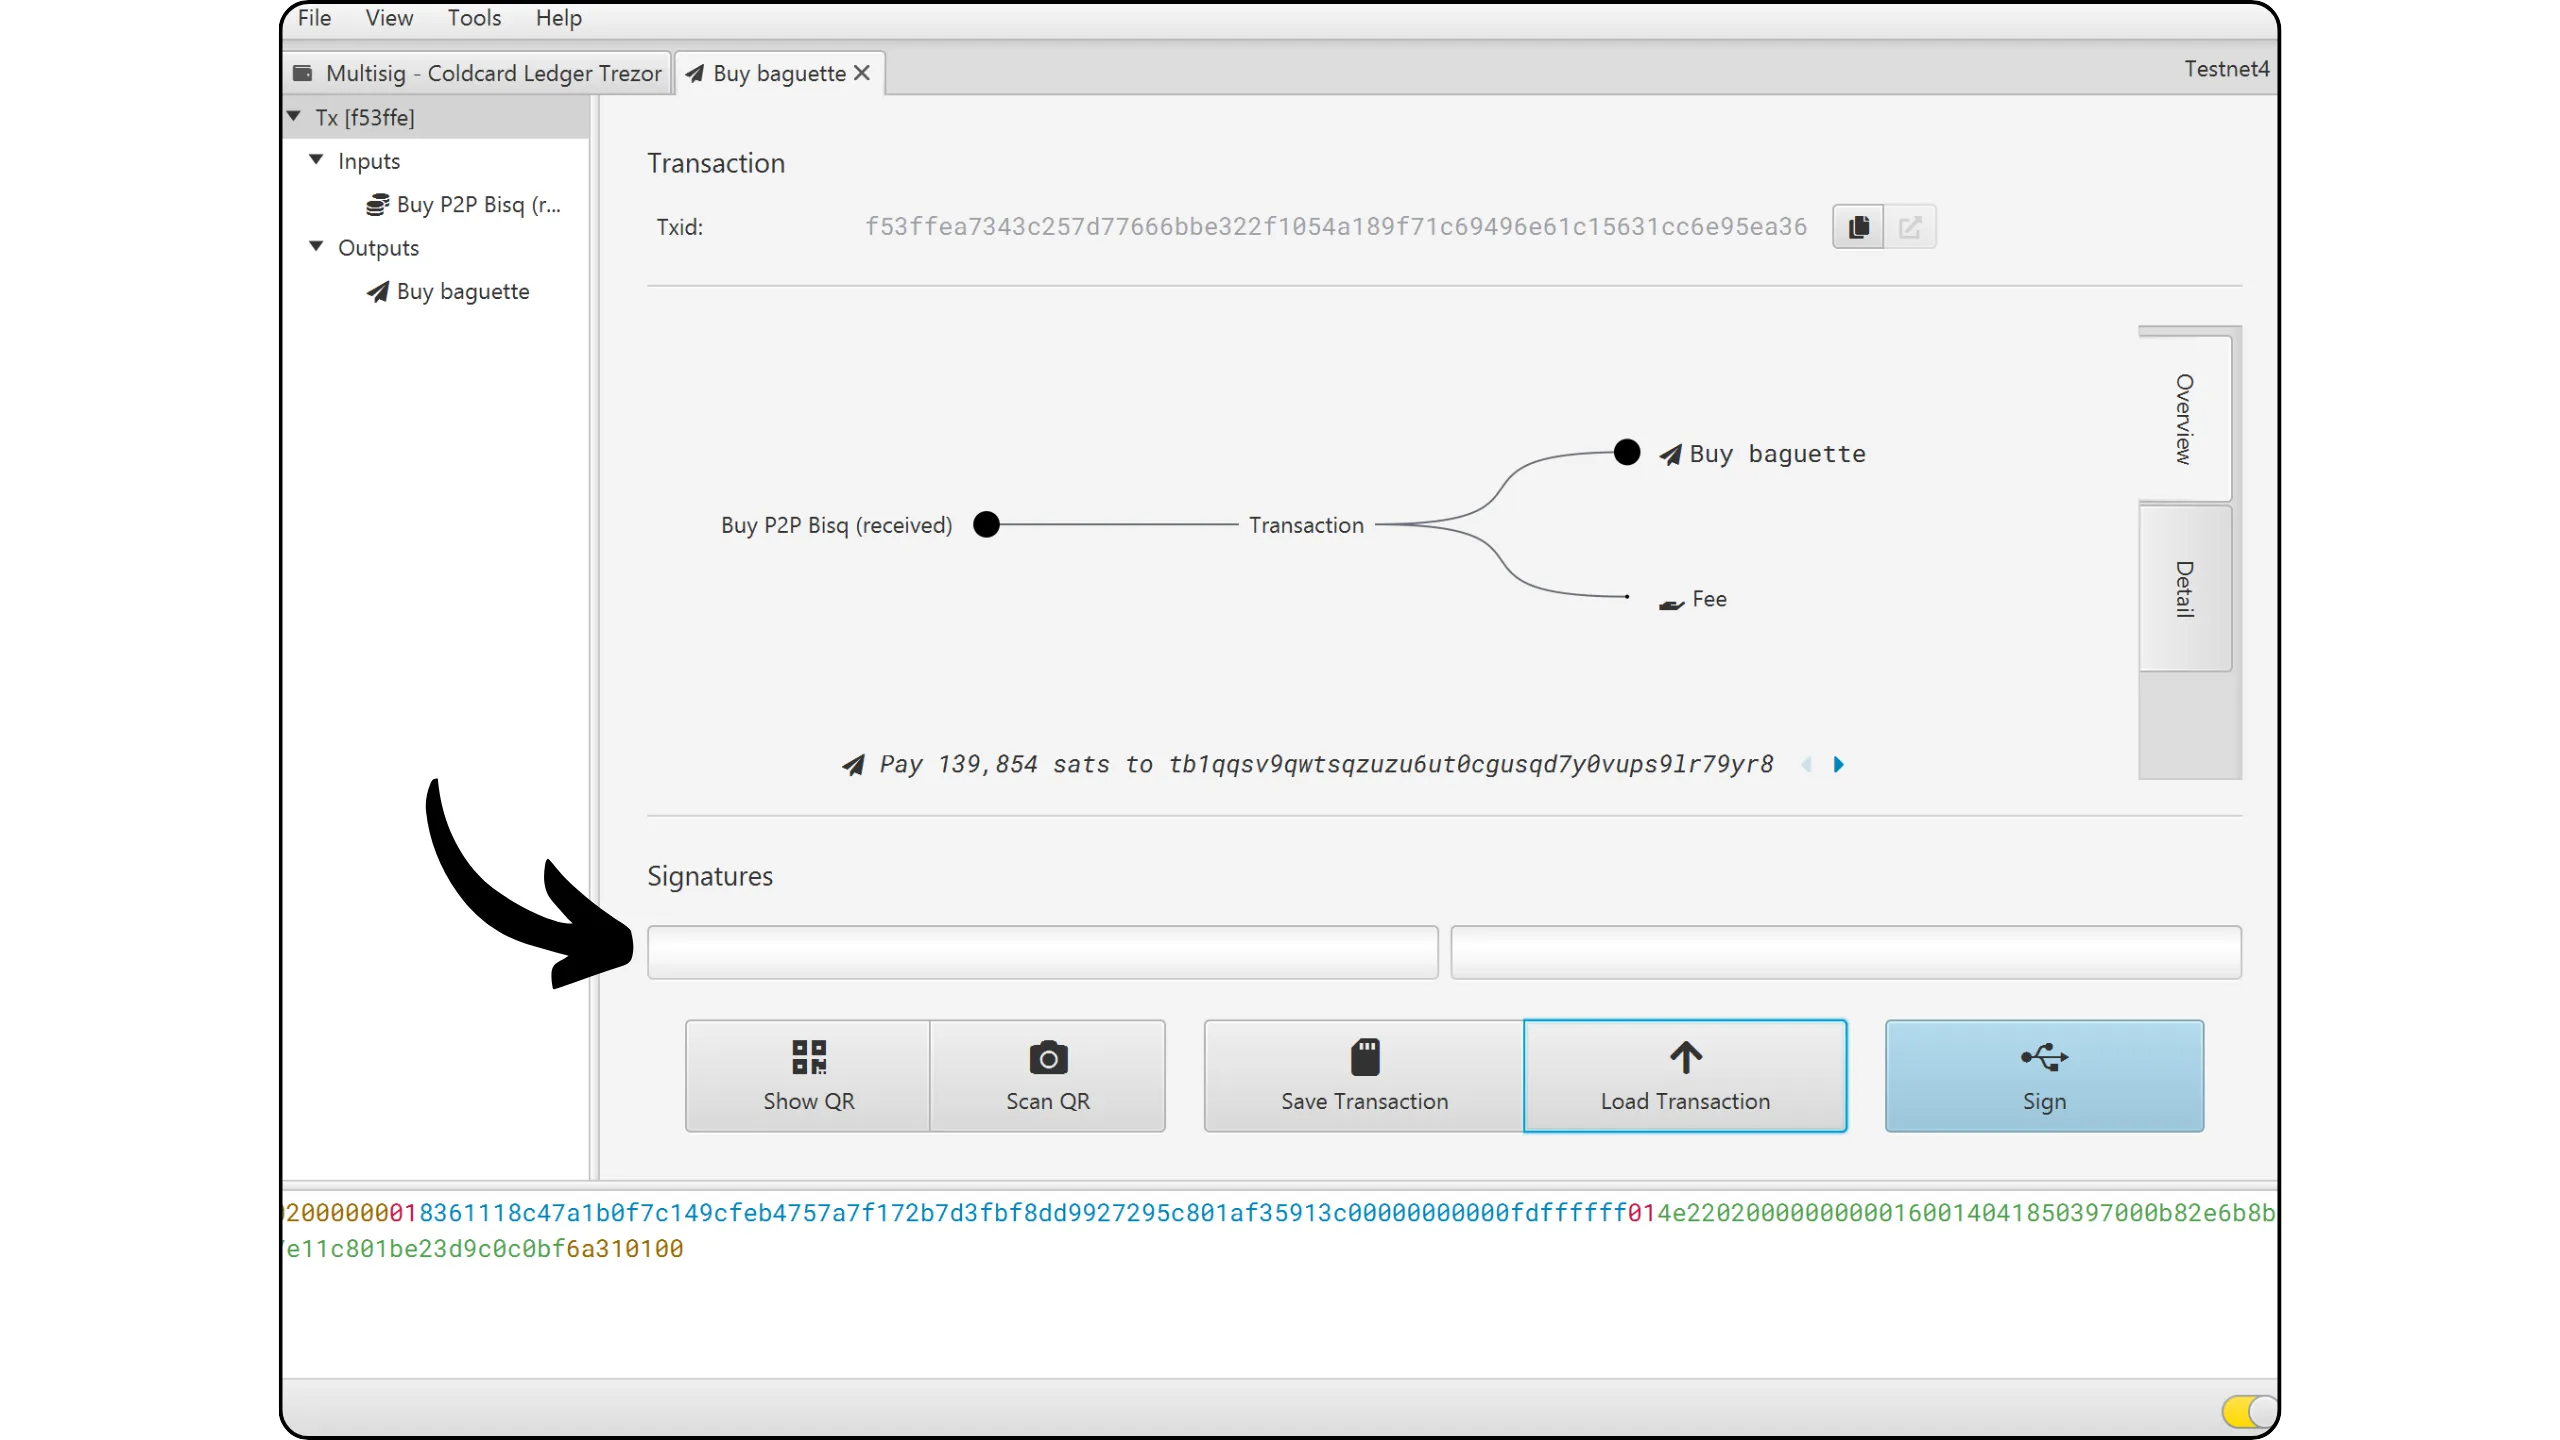The image size is (2560, 1440).
Task: Copy the transaction ID to clipboard
Action: coord(1858,227)
